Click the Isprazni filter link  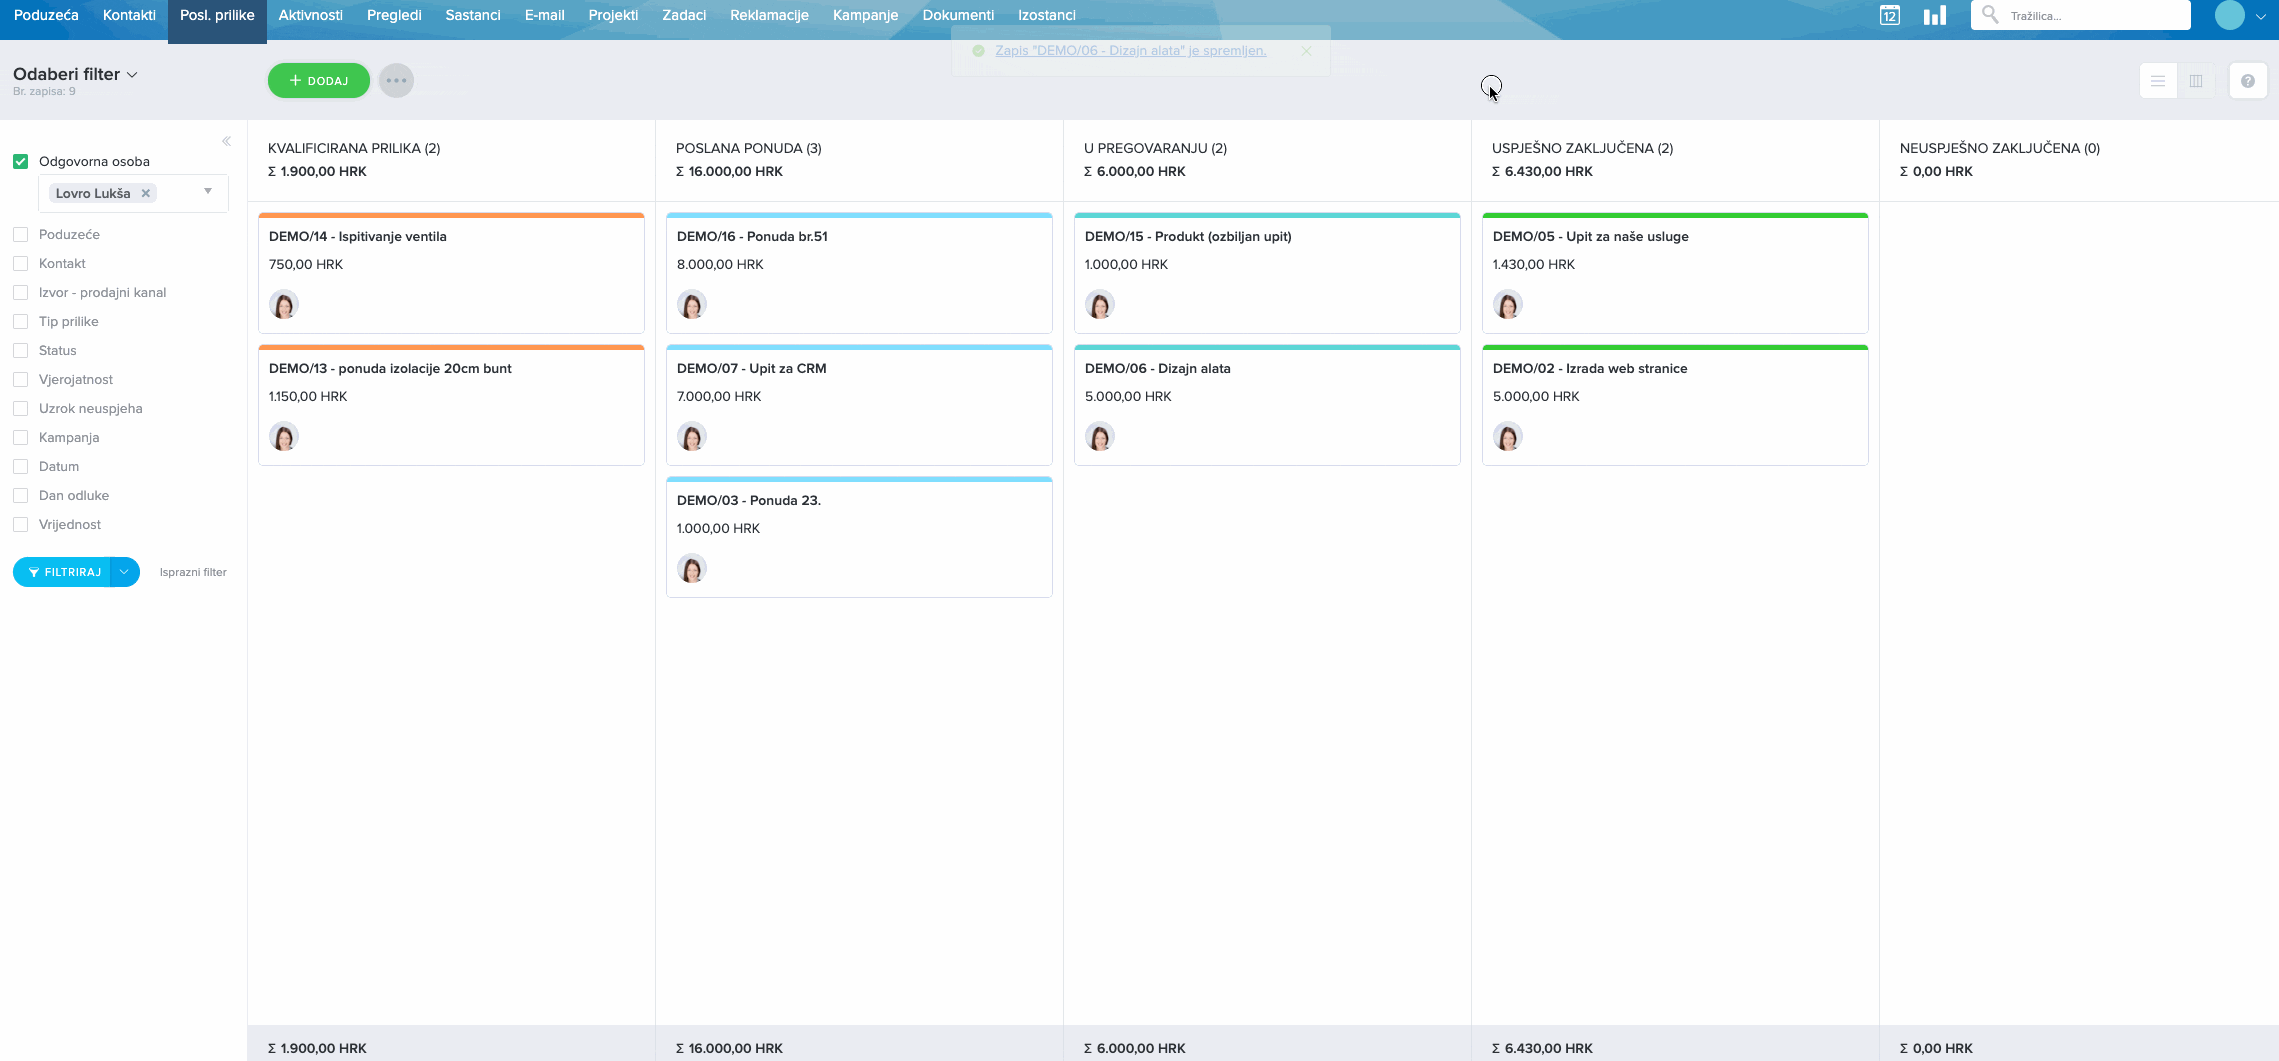tap(193, 572)
